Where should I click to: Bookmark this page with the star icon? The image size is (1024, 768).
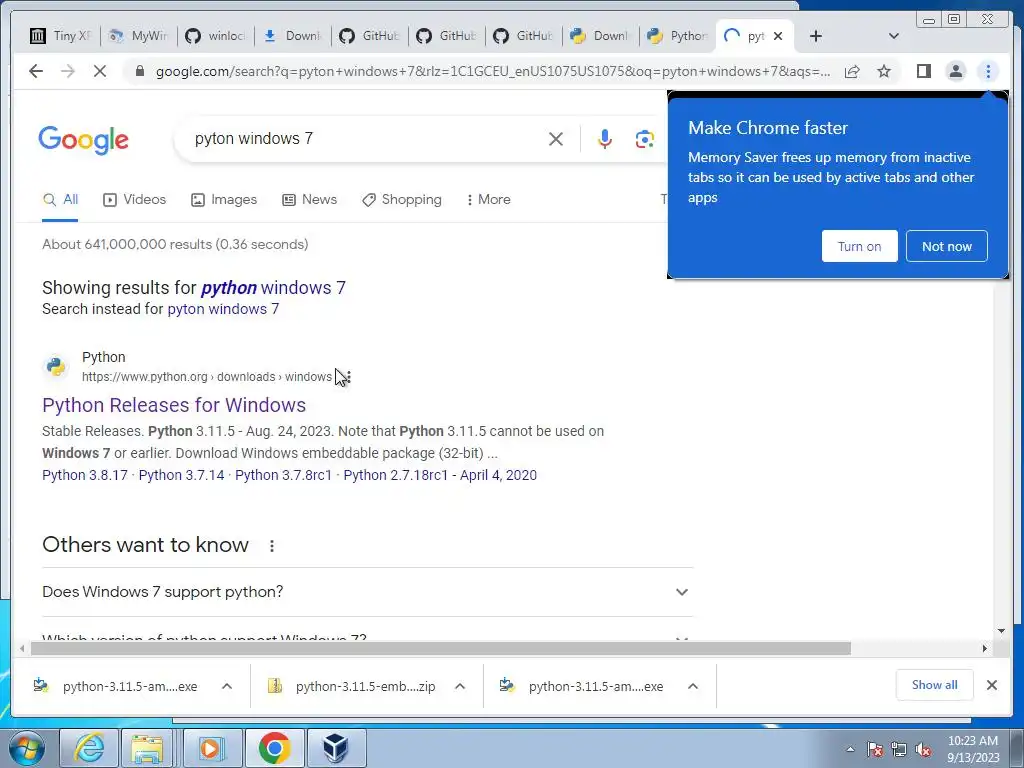[x=884, y=71]
